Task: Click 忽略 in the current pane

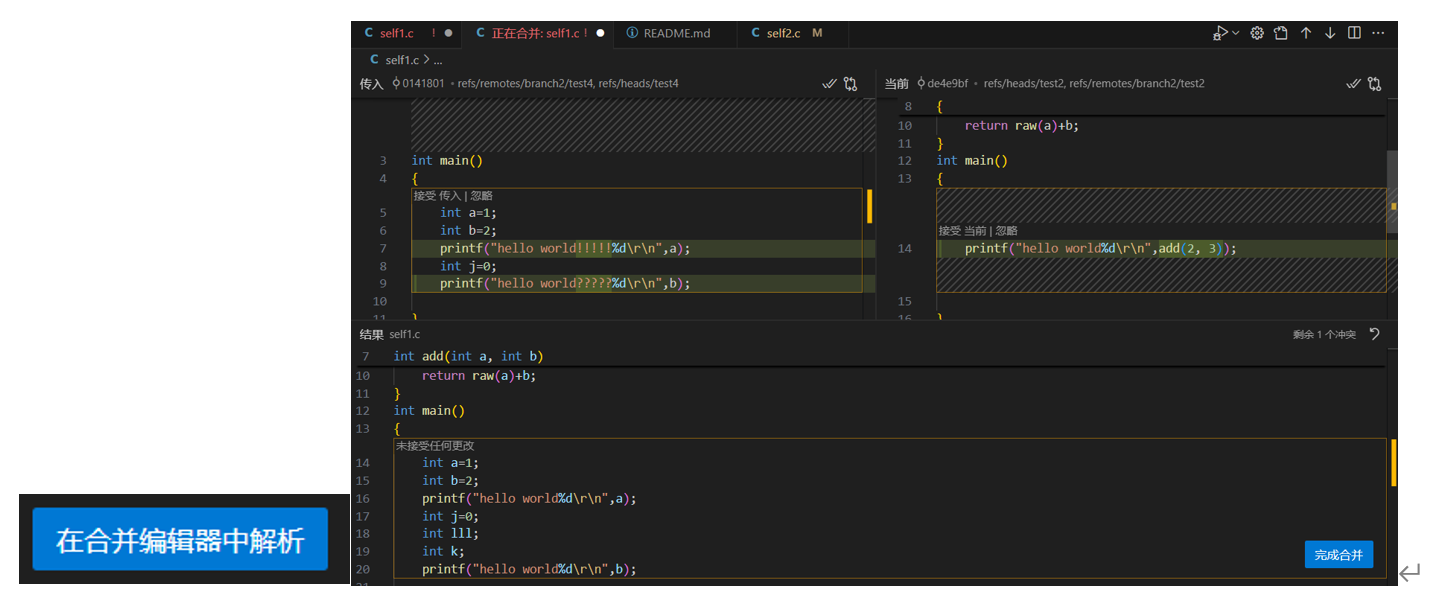Action: click(x=1006, y=231)
